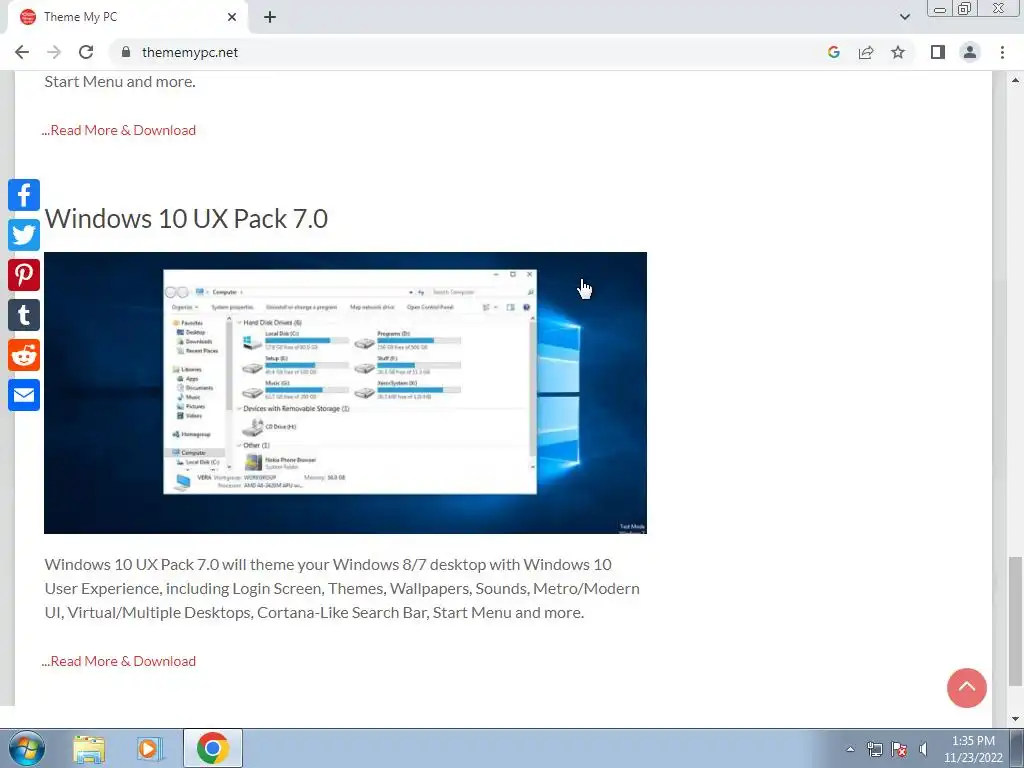Click paragraph starting 'Windows 10 UX Pack 7.0 will theme'
This screenshot has height=768, width=1024.
(x=342, y=588)
